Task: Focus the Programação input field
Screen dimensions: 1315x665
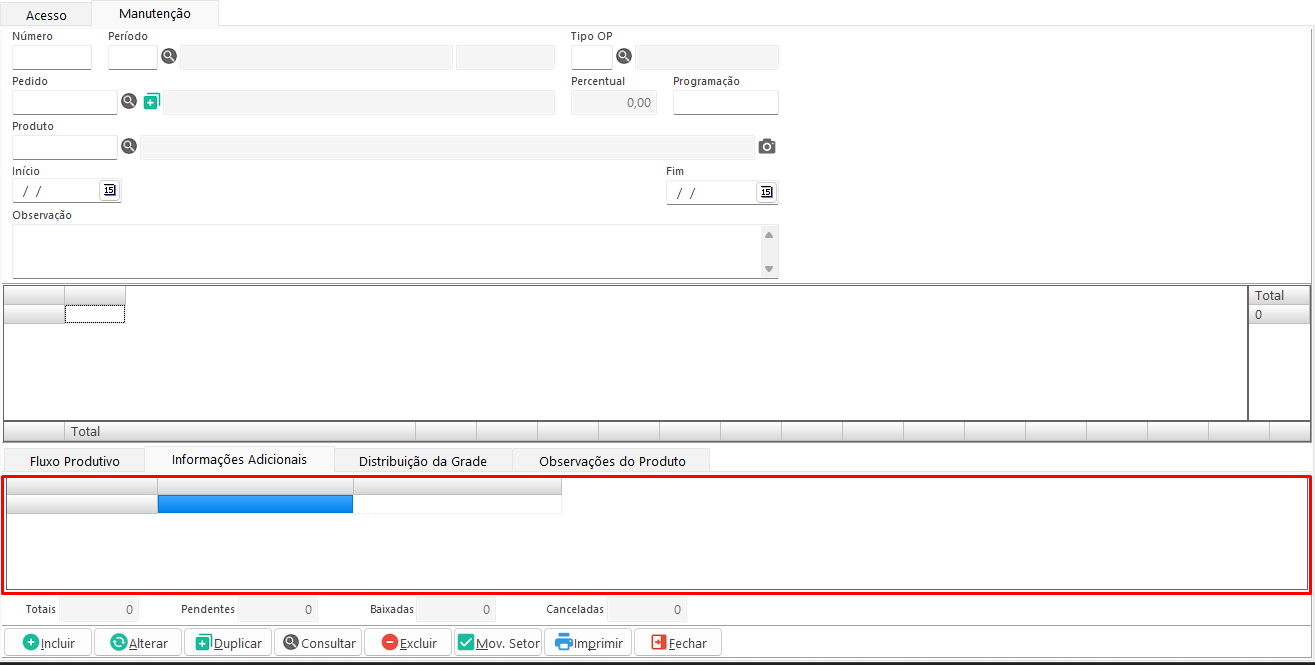Action: click(725, 103)
